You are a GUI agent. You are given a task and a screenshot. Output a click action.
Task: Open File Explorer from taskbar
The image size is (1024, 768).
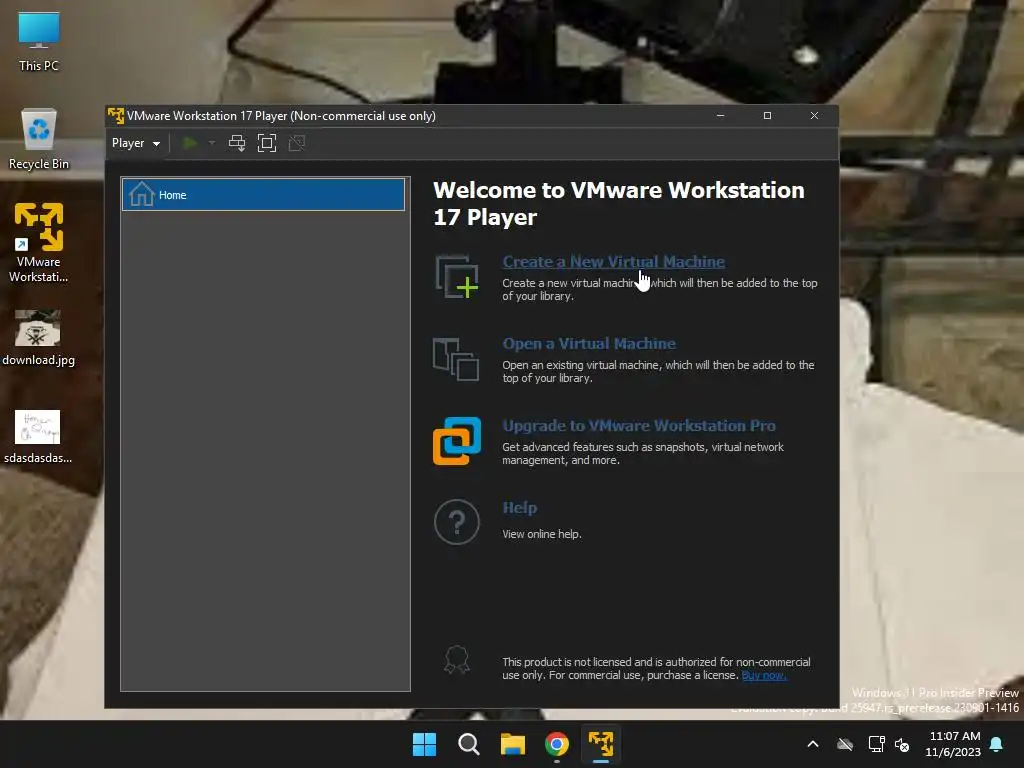coord(513,744)
